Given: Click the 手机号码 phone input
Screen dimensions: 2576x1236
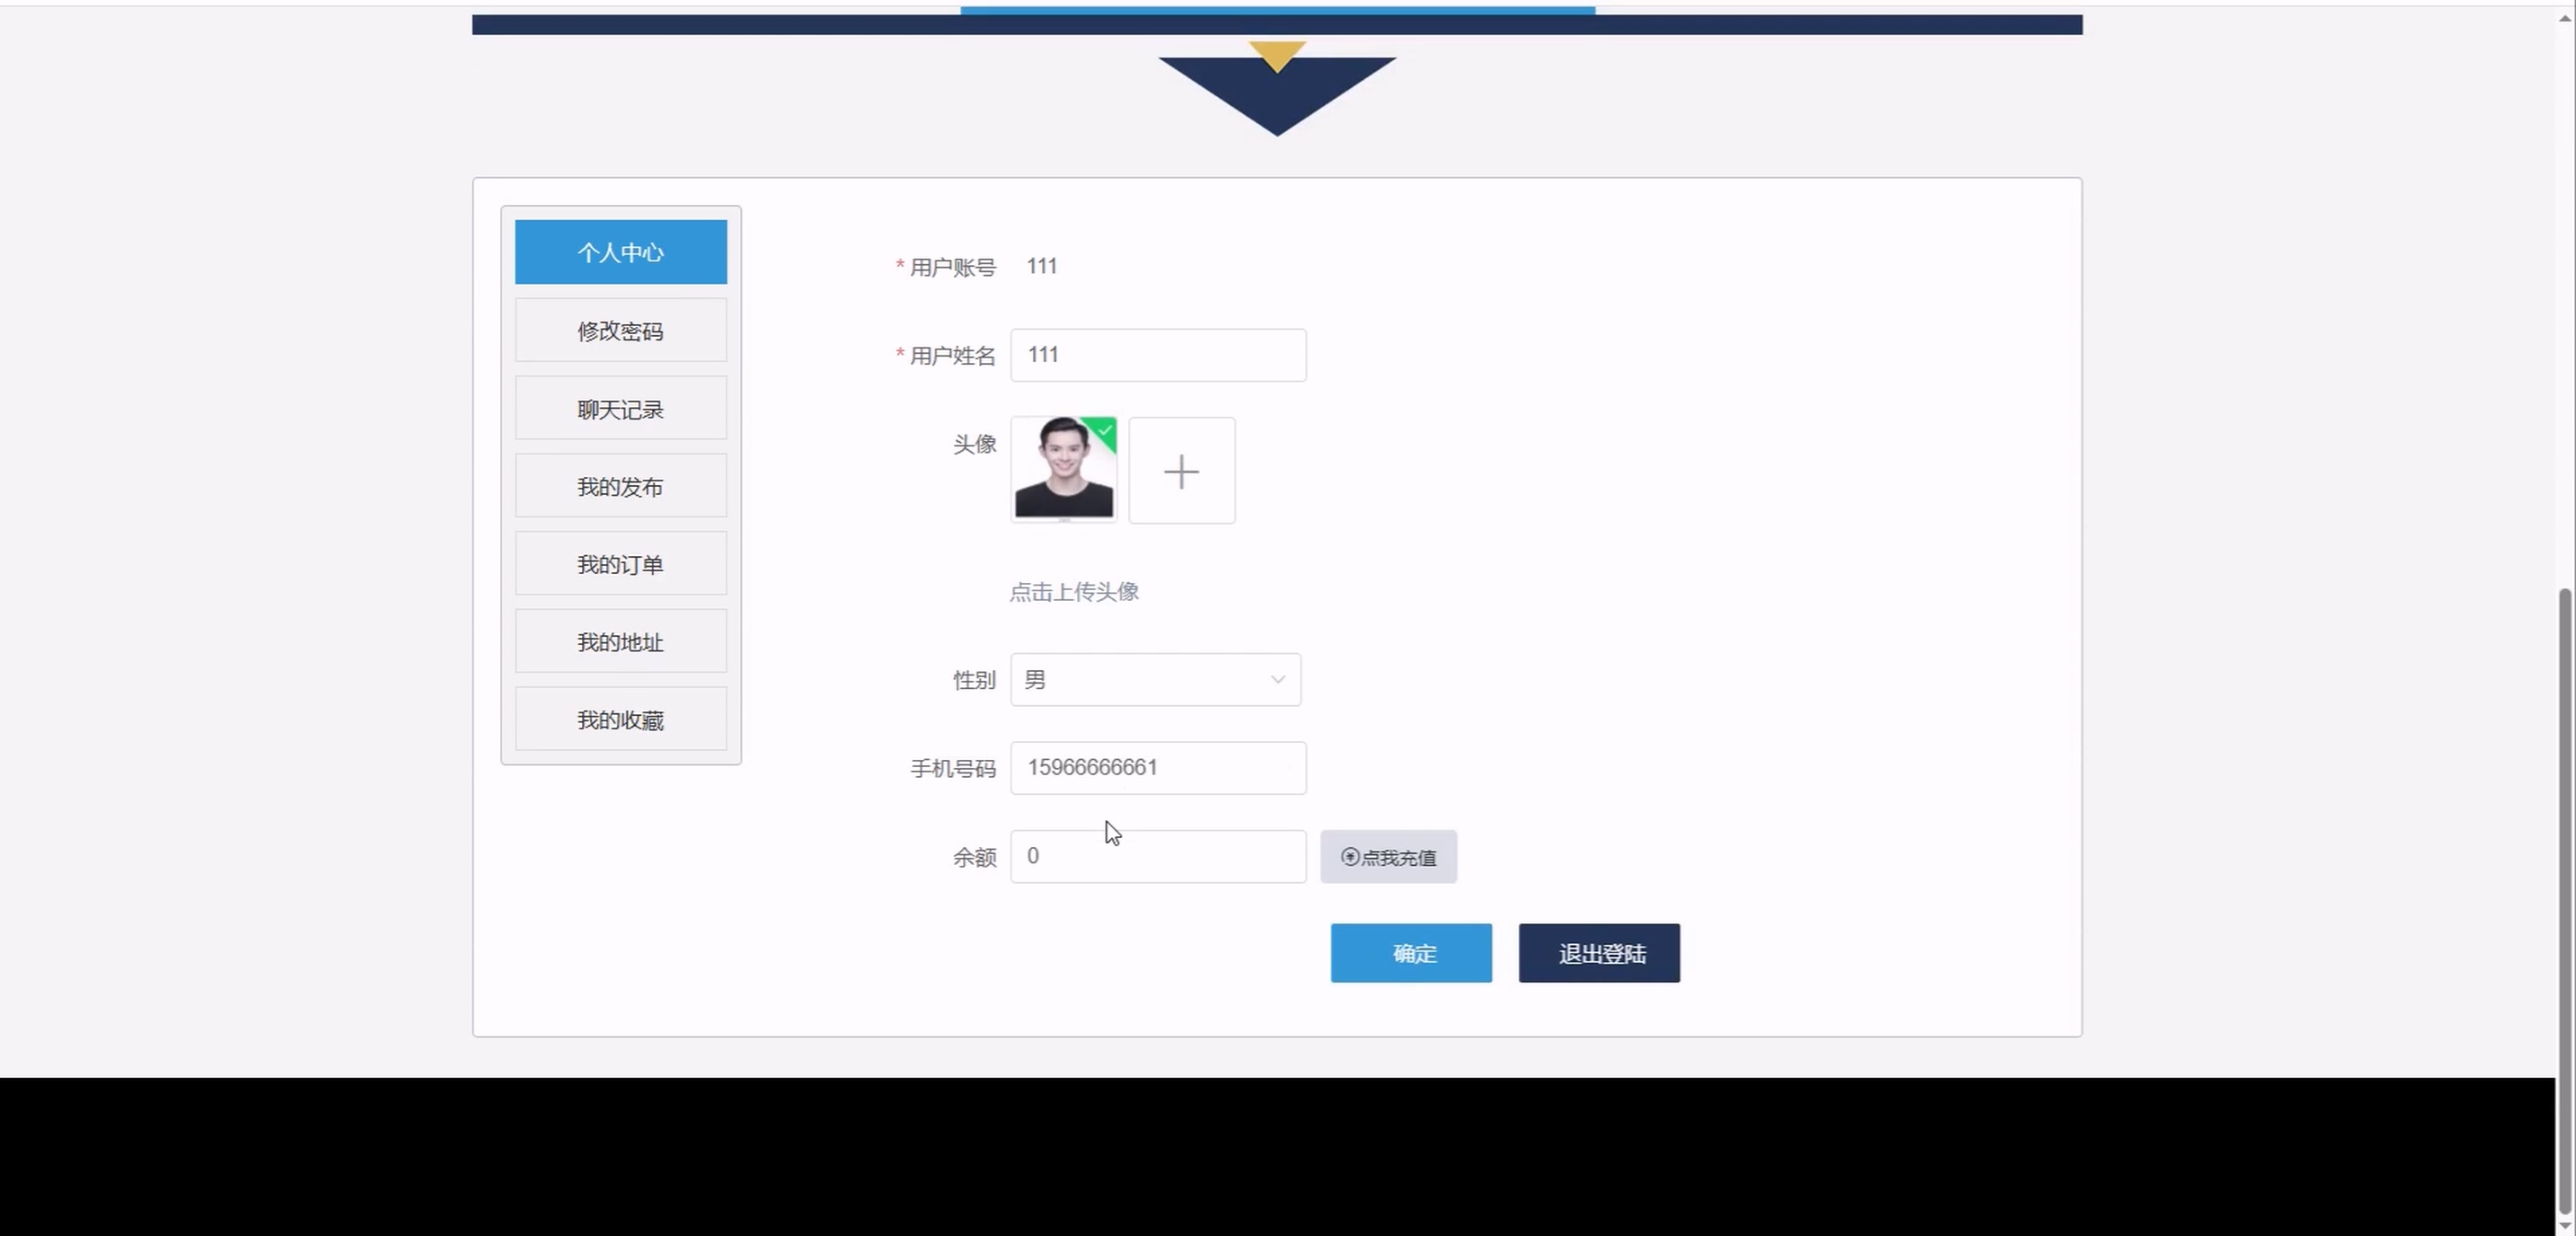Looking at the screenshot, I should point(1157,768).
